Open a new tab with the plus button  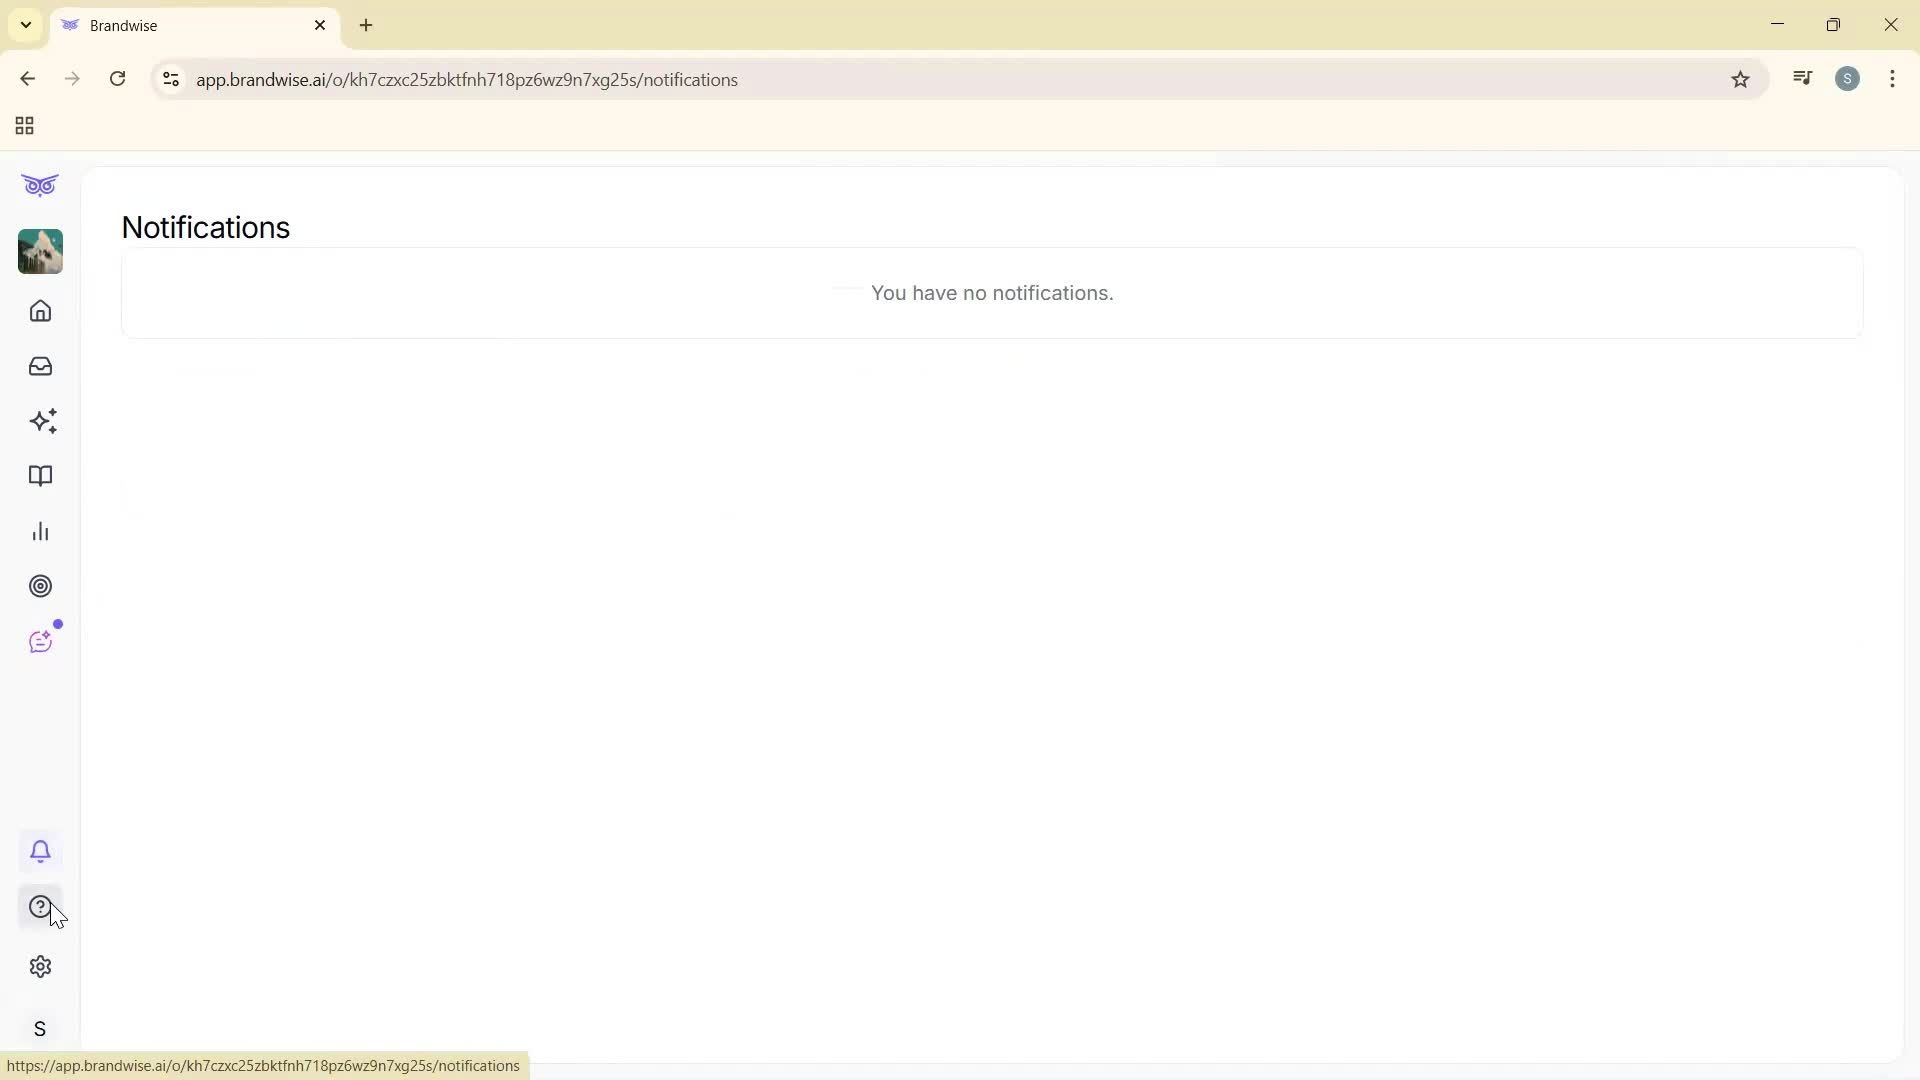(366, 25)
